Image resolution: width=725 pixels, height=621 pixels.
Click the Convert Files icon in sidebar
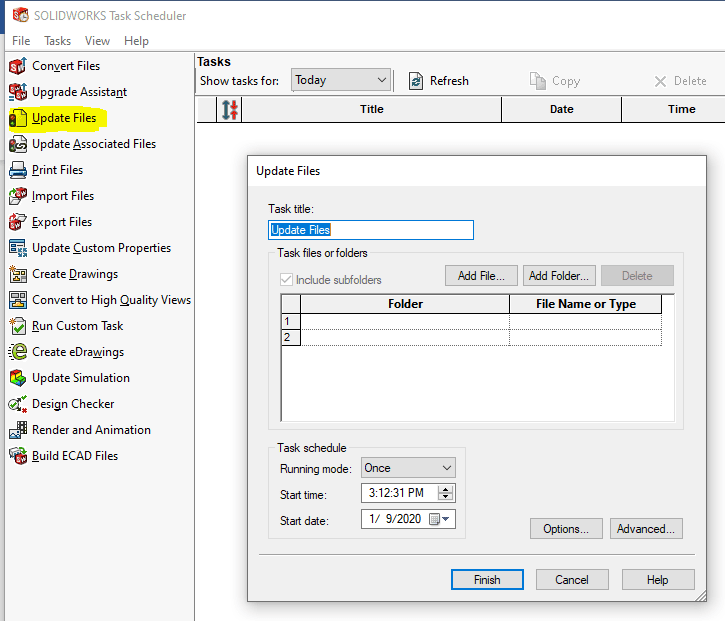click(x=18, y=66)
